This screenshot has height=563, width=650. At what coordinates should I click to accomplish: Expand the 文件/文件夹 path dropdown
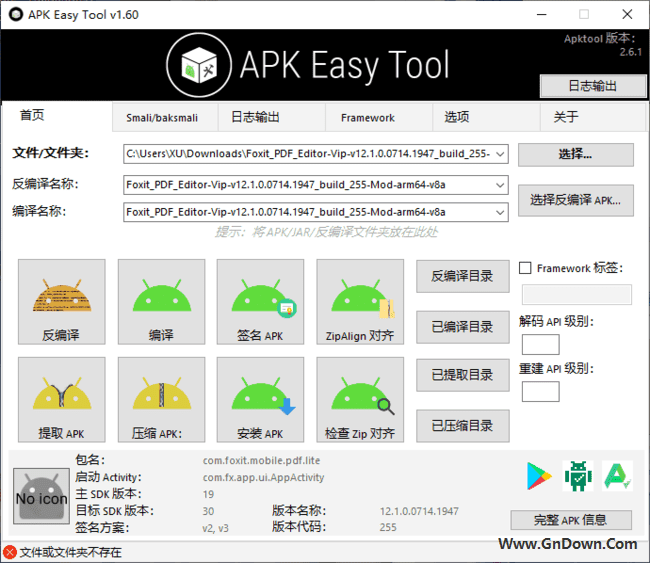pyautogui.click(x=500, y=154)
